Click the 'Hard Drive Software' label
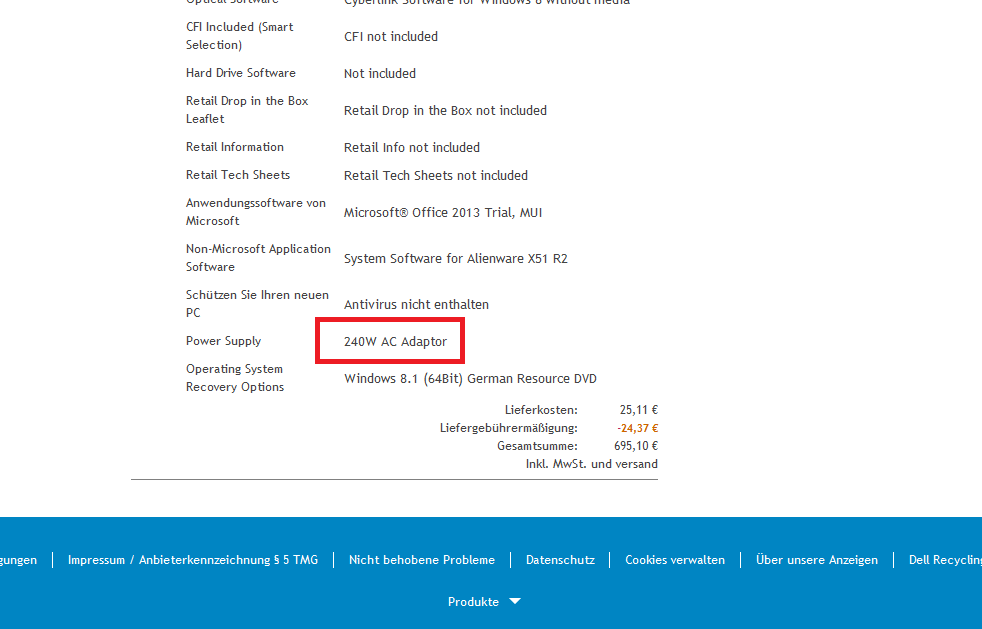The width and height of the screenshot is (982, 629). (x=240, y=73)
